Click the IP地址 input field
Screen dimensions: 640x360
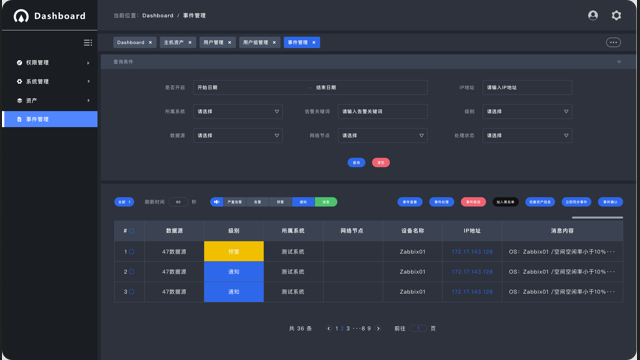tap(527, 87)
